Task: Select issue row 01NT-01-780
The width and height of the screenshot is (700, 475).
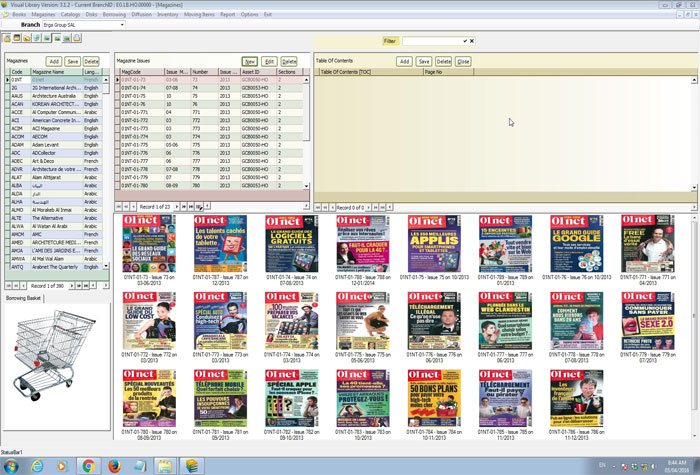Action: (212, 186)
